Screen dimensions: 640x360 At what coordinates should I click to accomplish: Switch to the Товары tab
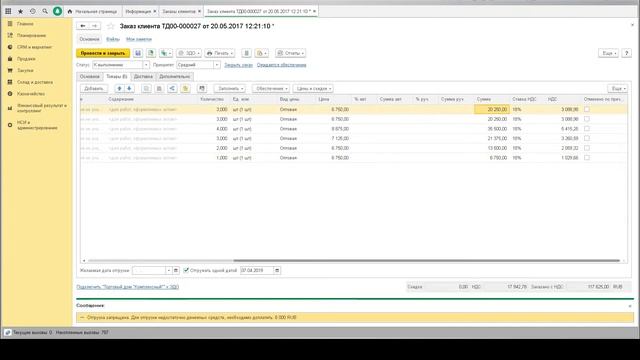[x=116, y=77]
